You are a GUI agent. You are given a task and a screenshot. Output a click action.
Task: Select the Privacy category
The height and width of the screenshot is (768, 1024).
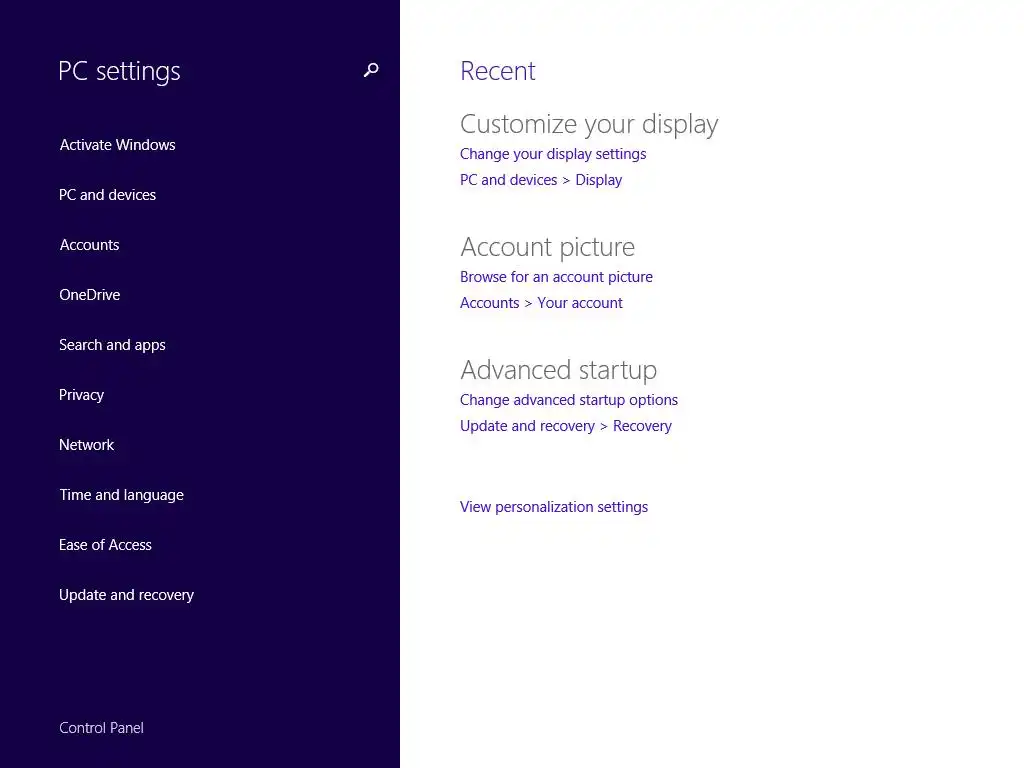(x=82, y=395)
